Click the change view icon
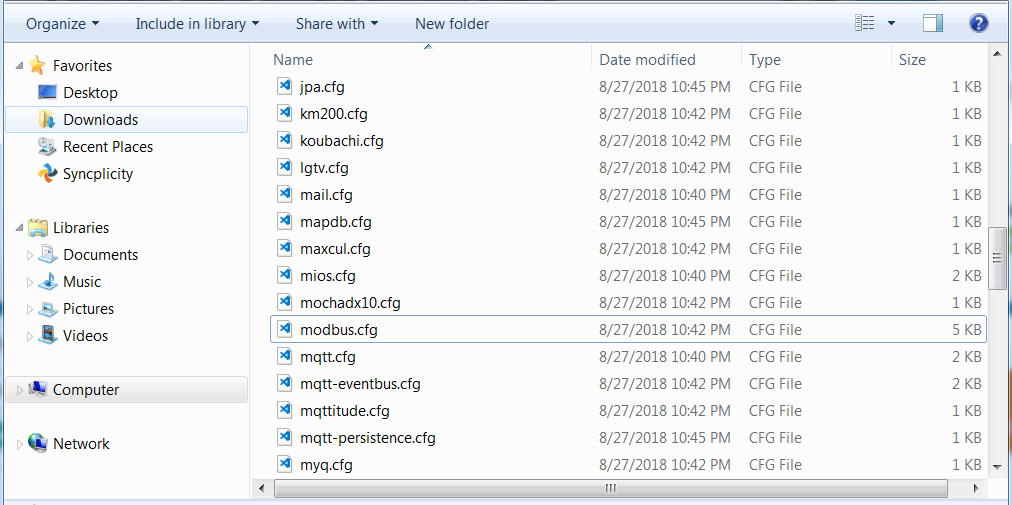The width and height of the screenshot is (1012, 505). (x=866, y=23)
